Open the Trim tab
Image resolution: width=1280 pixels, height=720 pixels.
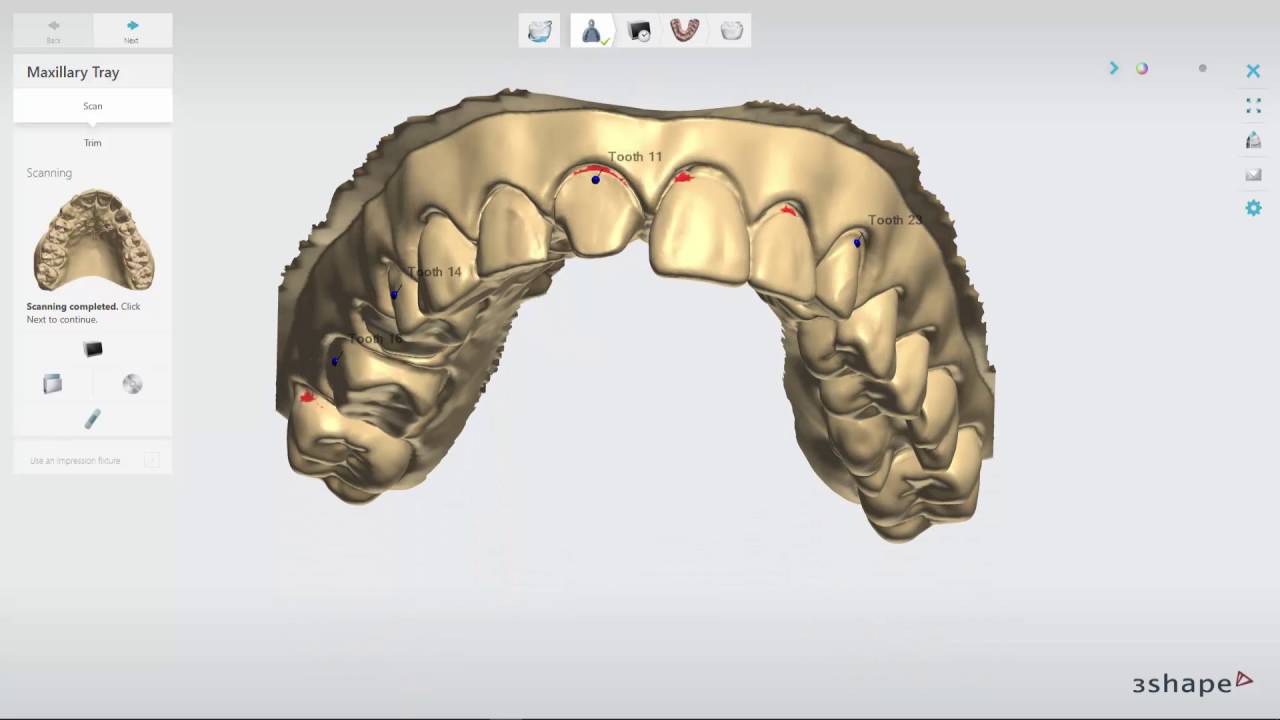(x=92, y=143)
